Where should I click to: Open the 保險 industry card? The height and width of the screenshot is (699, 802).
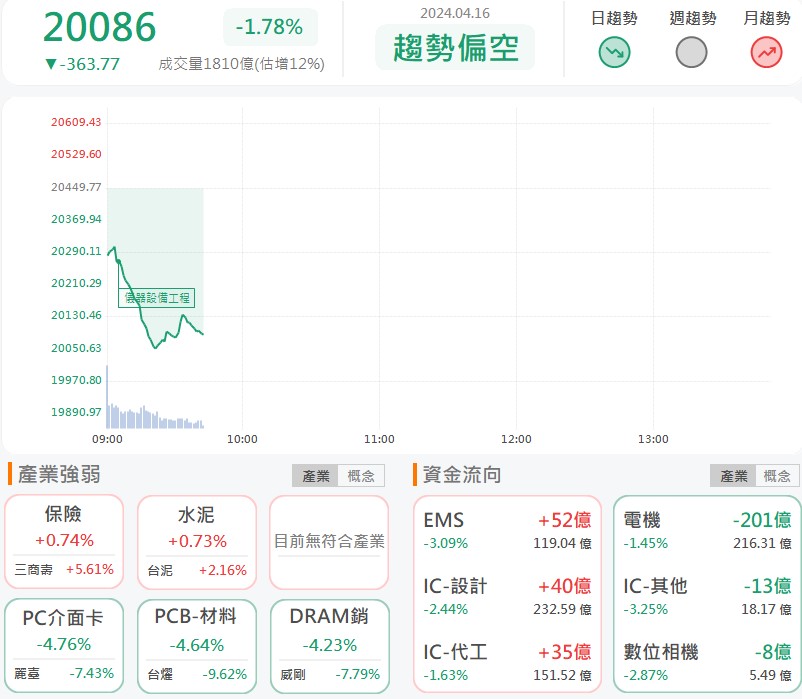[x=64, y=542]
